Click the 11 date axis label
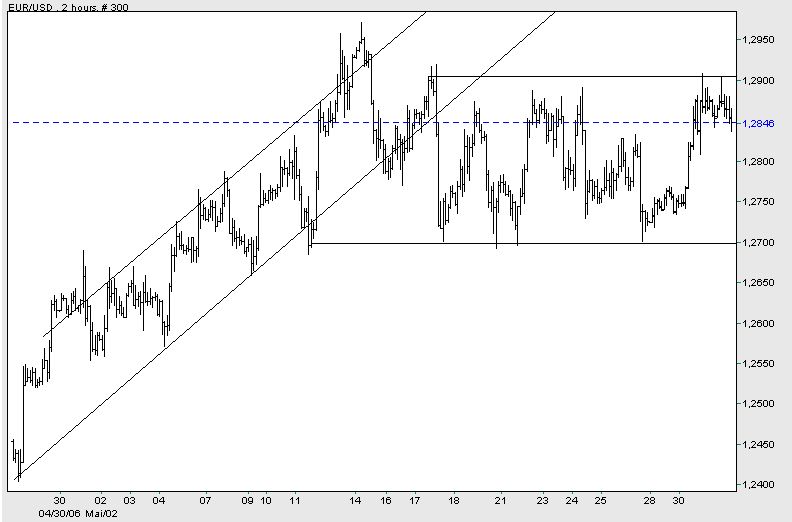This screenshot has width=792, height=522. tap(294, 501)
